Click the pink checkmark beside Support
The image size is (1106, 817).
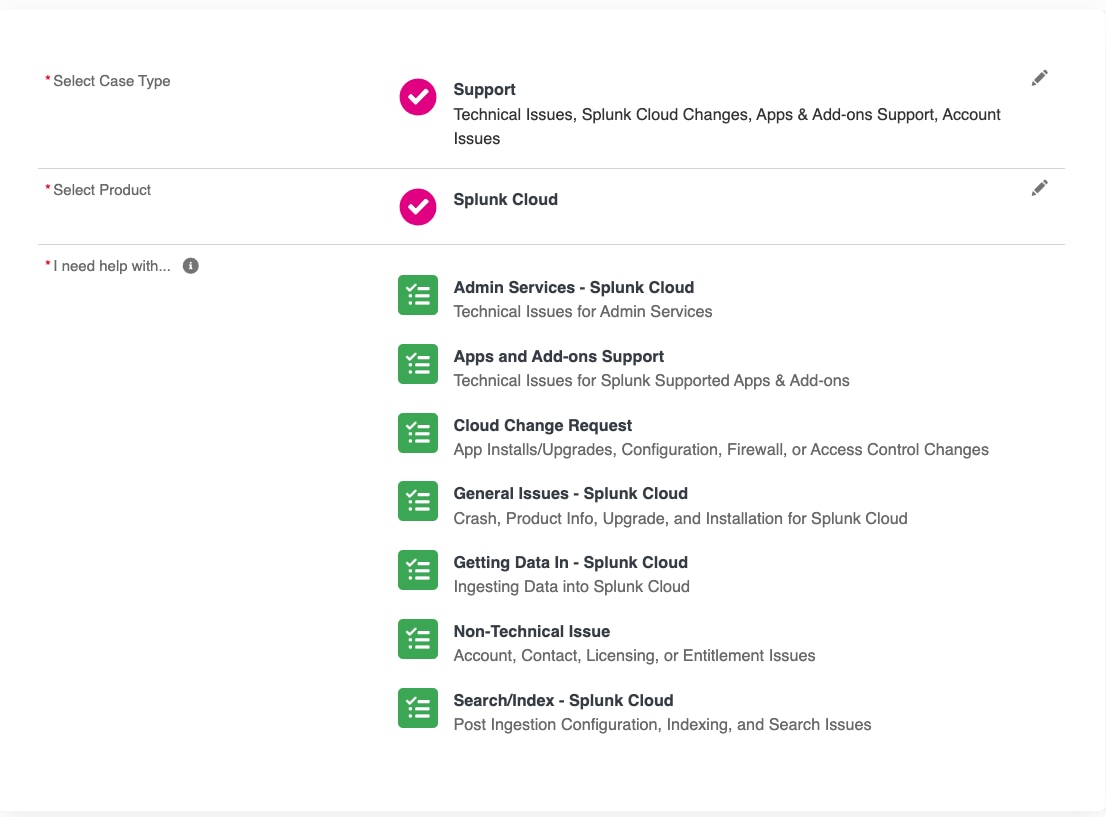[418, 97]
